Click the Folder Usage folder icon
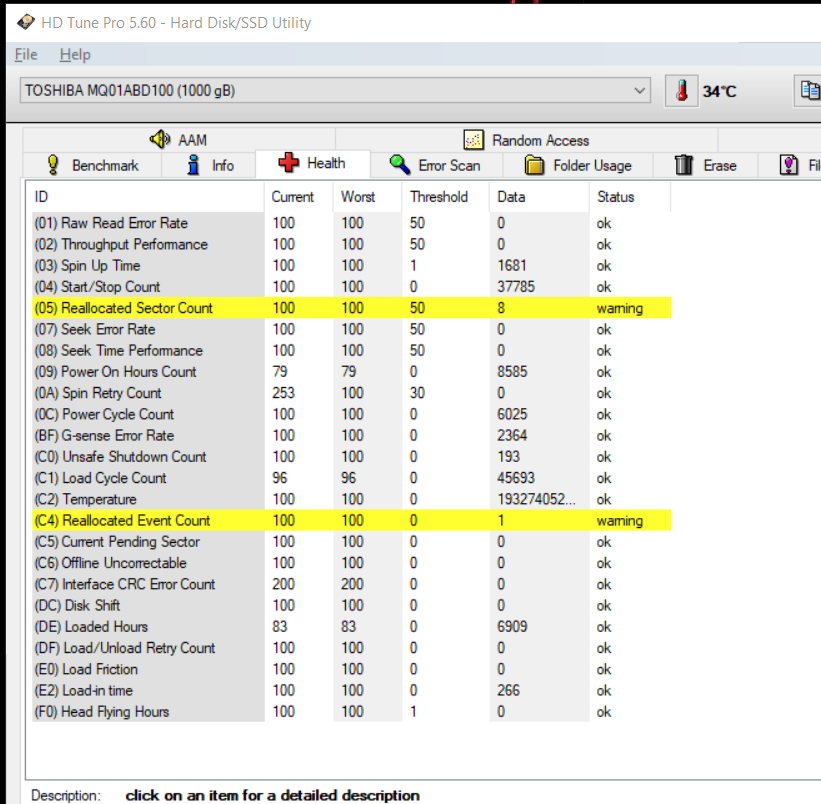The image size is (821, 804). coord(535,165)
